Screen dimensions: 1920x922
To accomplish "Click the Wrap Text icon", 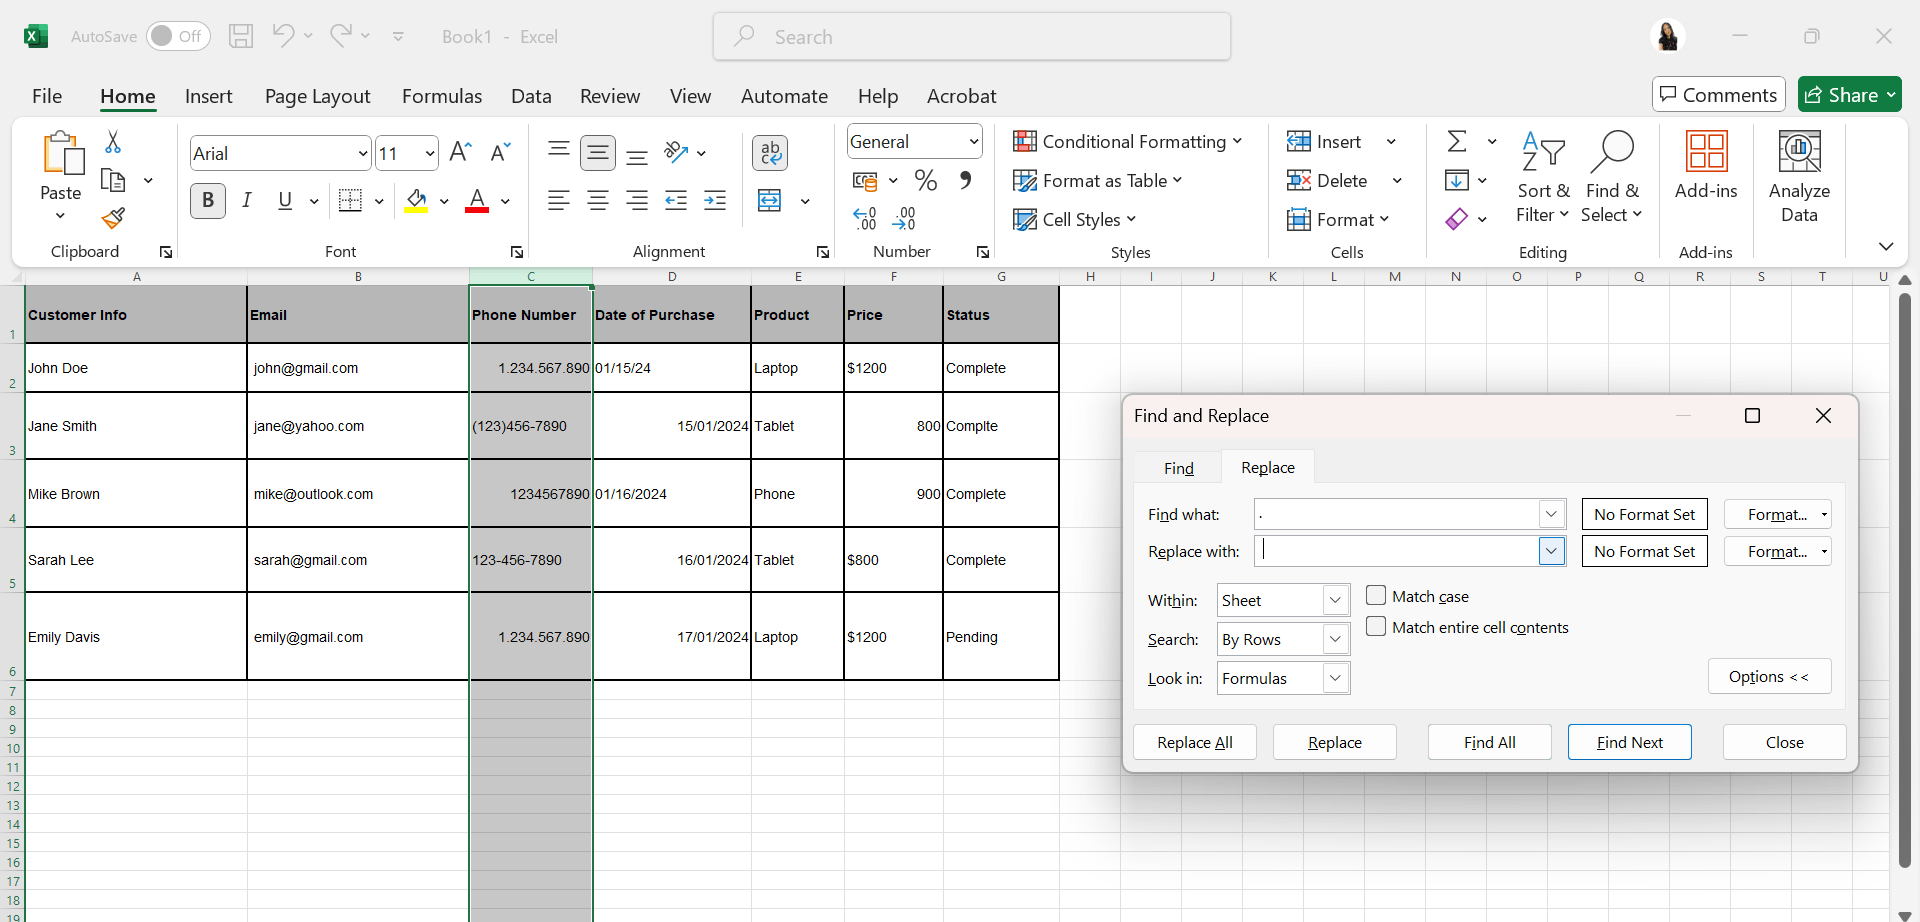I will 770,153.
